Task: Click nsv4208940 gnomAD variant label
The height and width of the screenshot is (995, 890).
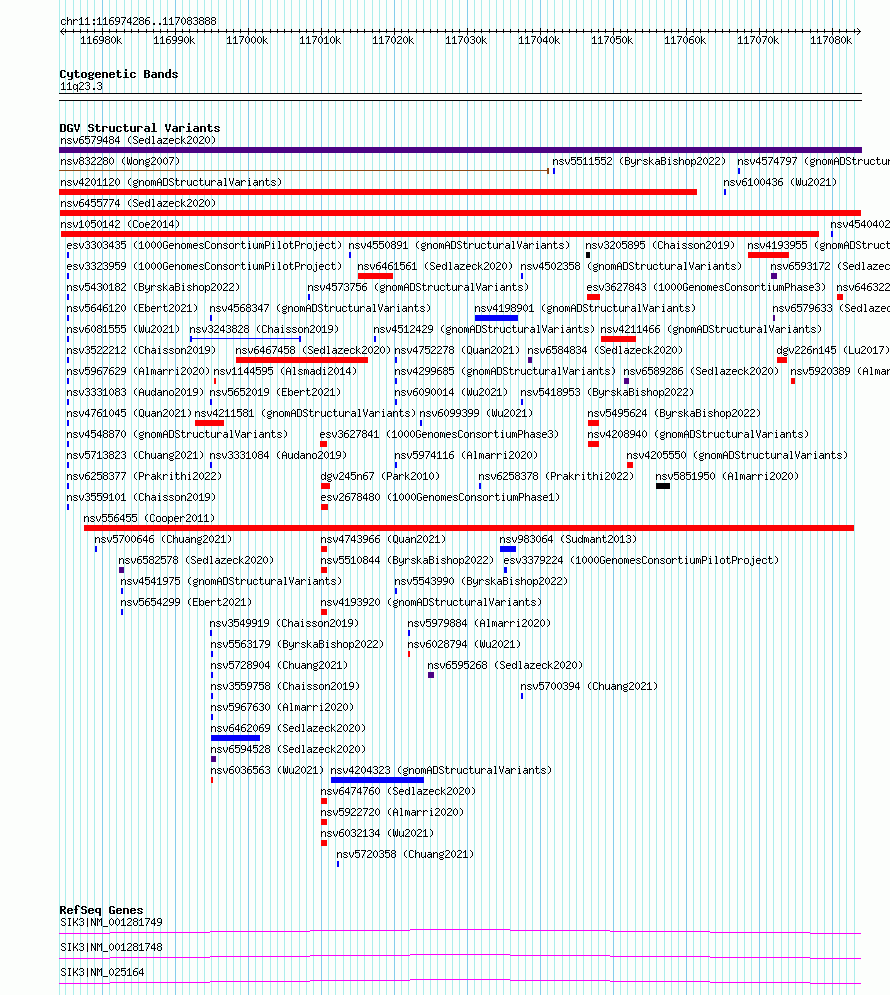Action: (698, 435)
